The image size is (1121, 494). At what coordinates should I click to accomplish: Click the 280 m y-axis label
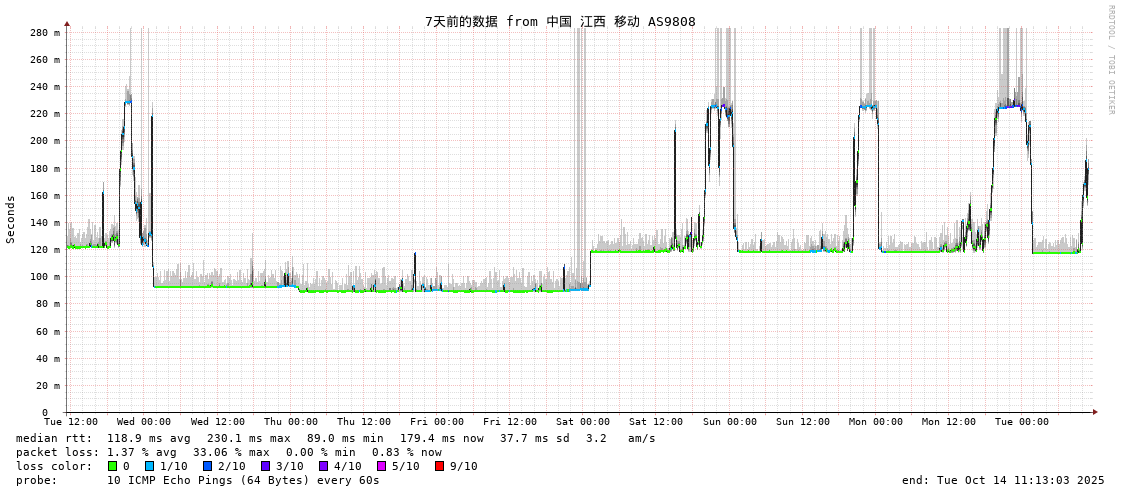44,33
